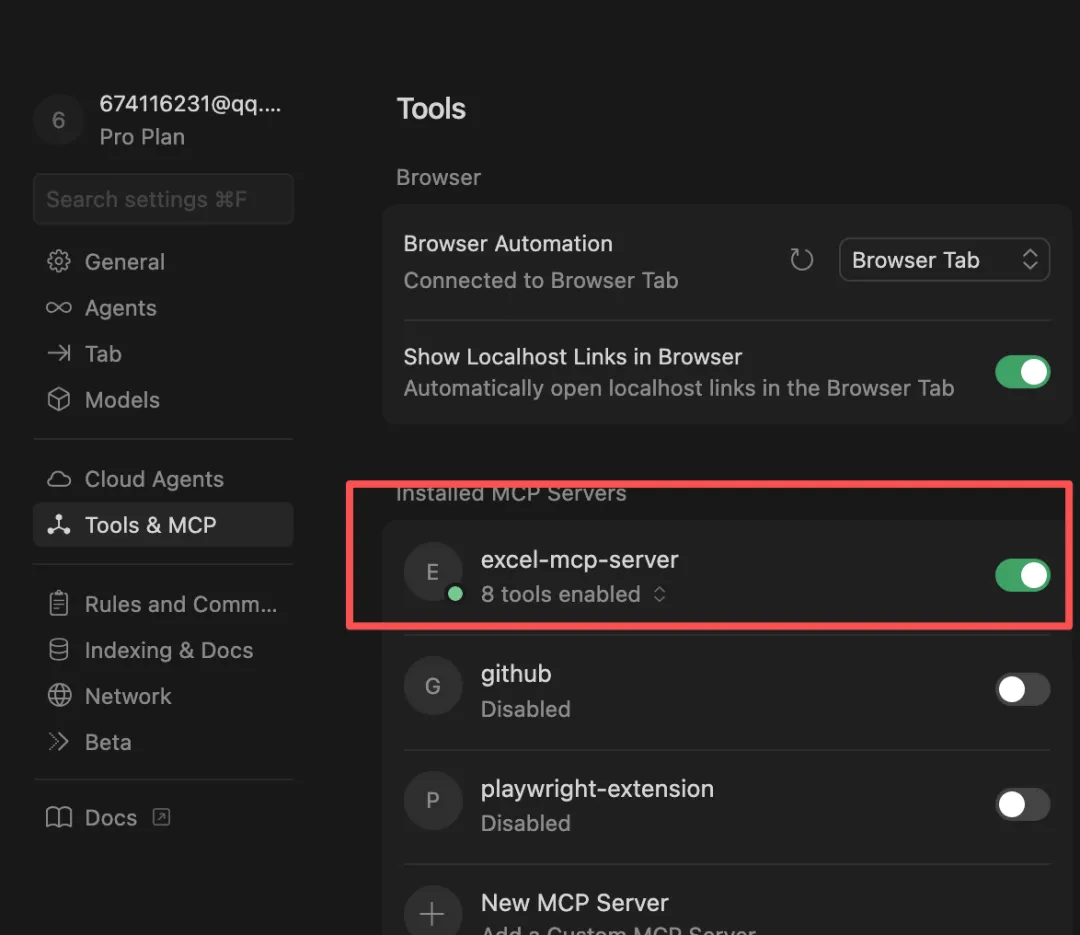This screenshot has width=1080, height=935.
Task: Open the Beta settings section
Action: [x=108, y=742]
